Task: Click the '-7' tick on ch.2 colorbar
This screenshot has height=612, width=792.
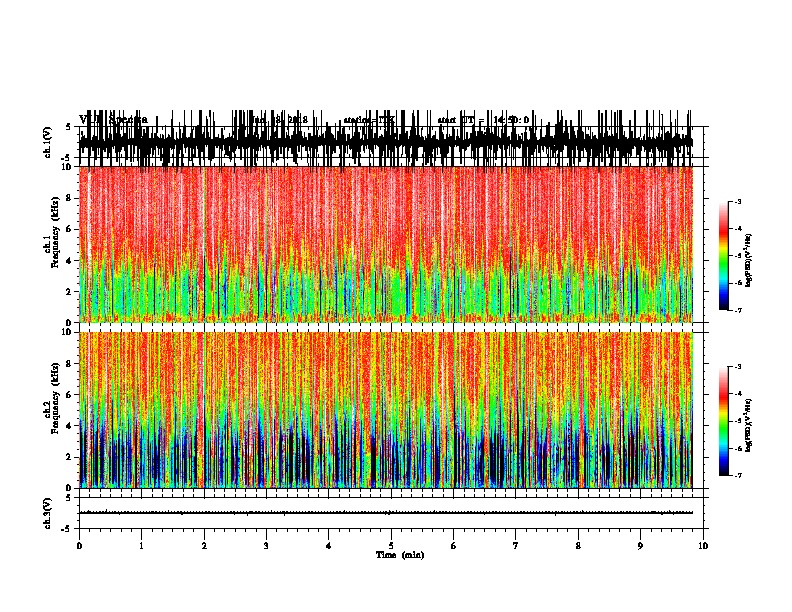Action: click(737, 475)
